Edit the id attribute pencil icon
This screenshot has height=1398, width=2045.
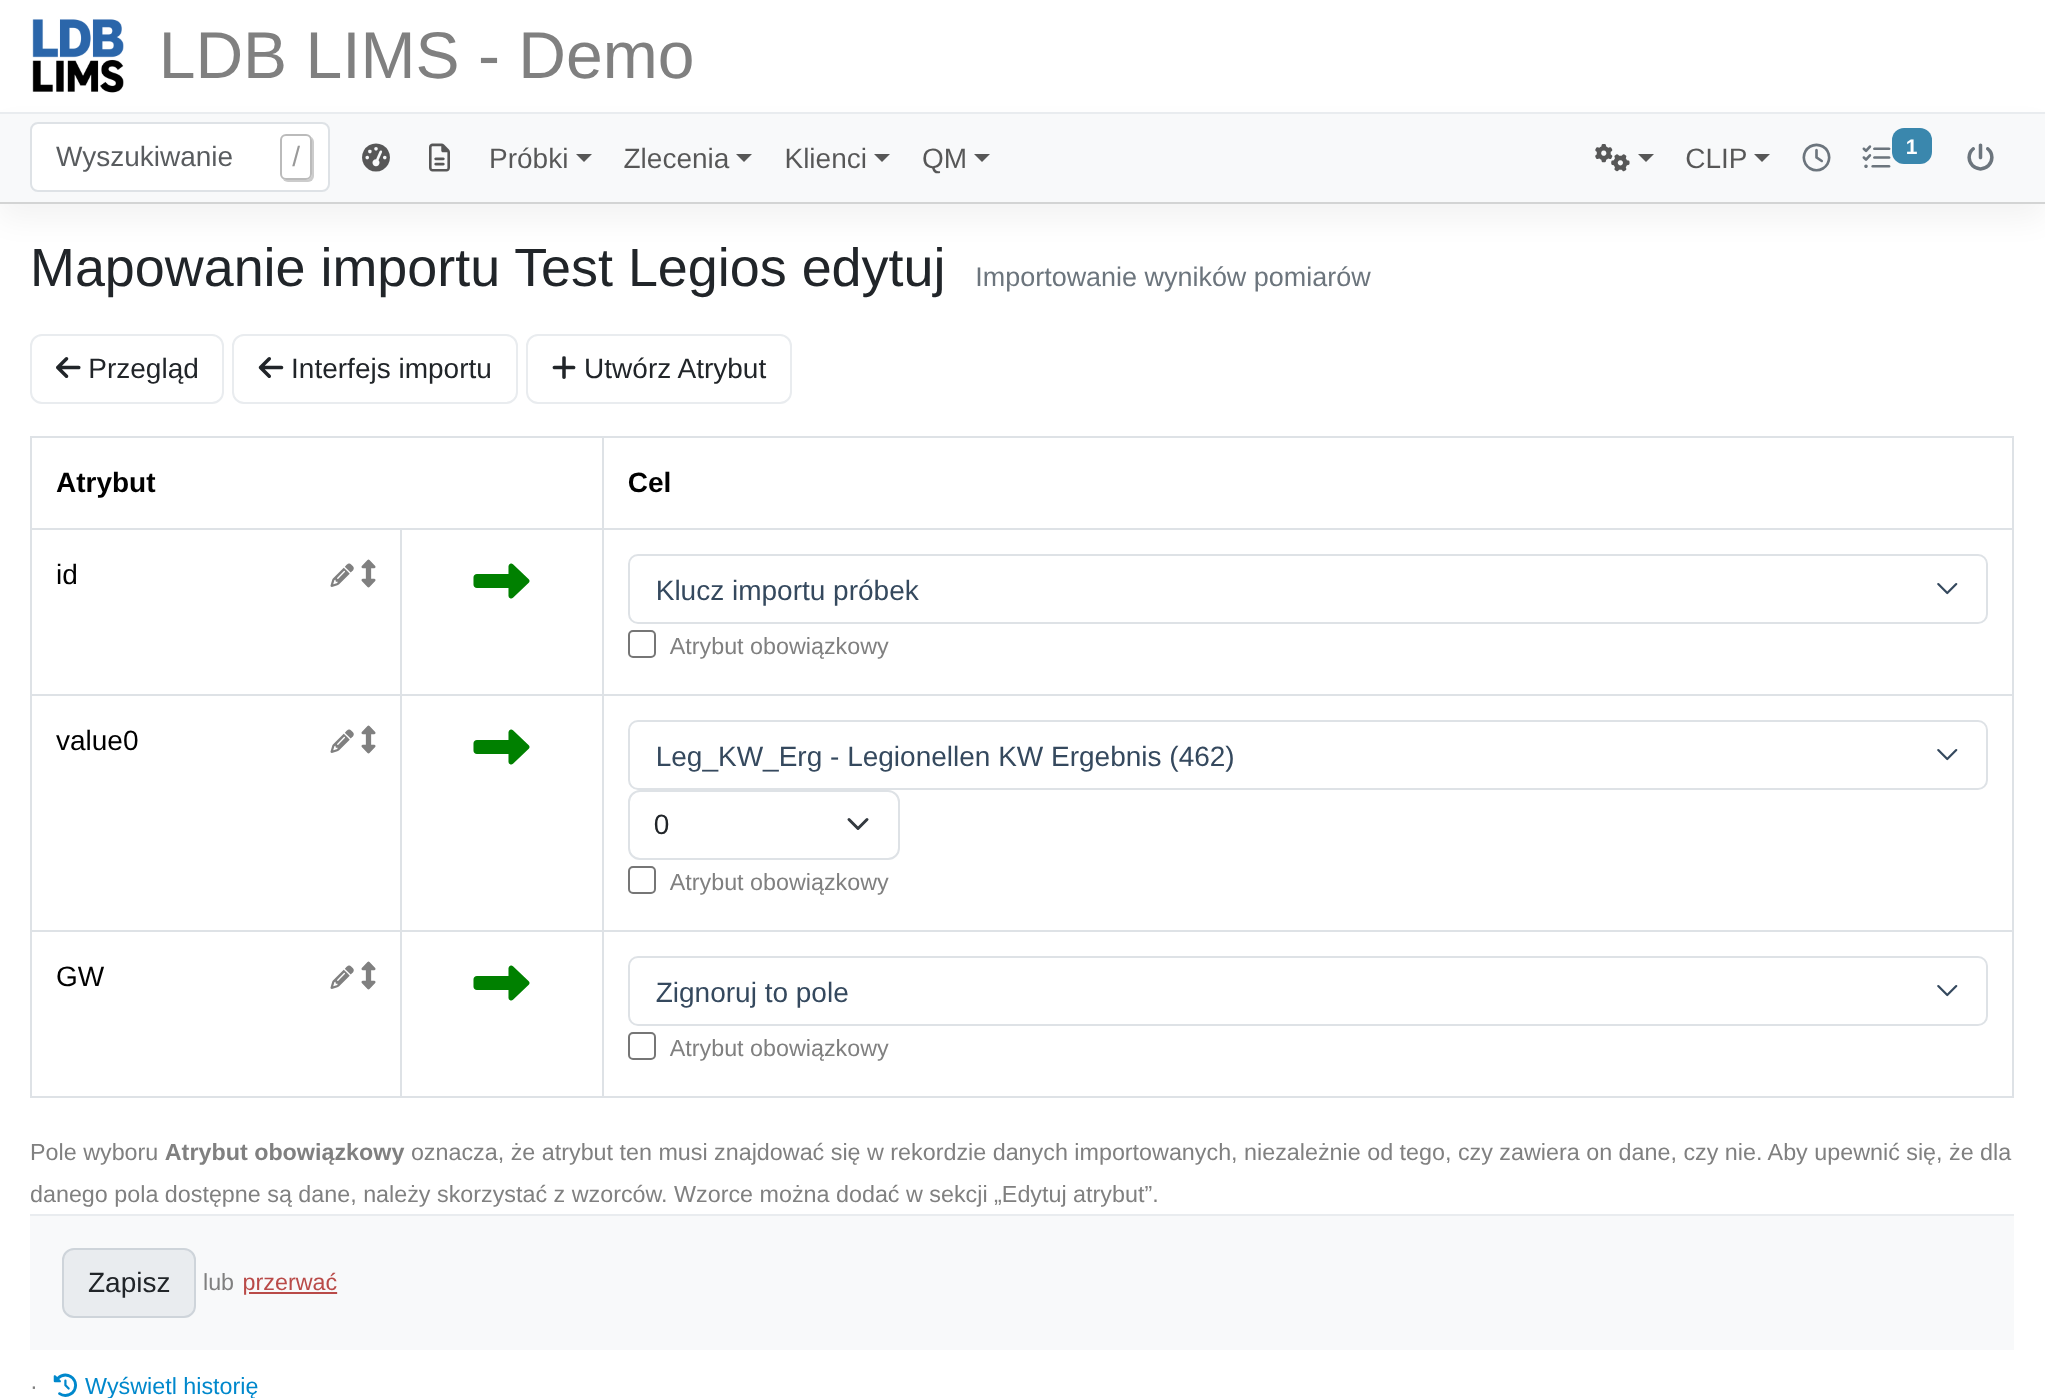point(342,575)
